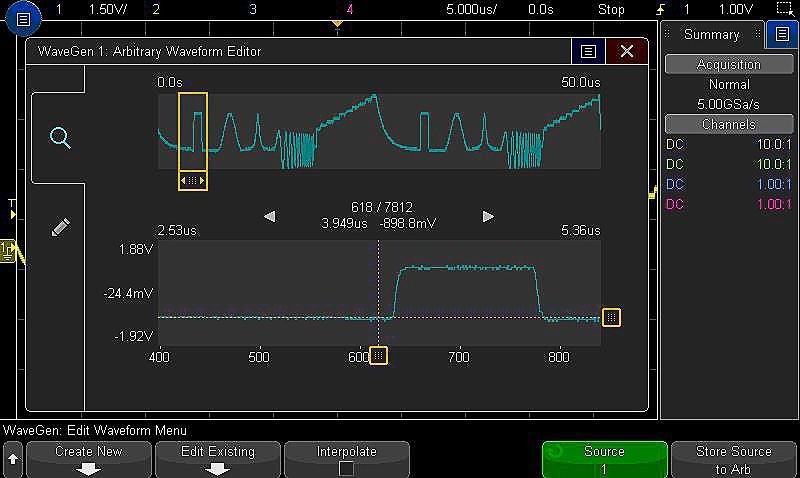Click the -1.92V axis label
This screenshot has width=800, height=478.
[x=133, y=337]
